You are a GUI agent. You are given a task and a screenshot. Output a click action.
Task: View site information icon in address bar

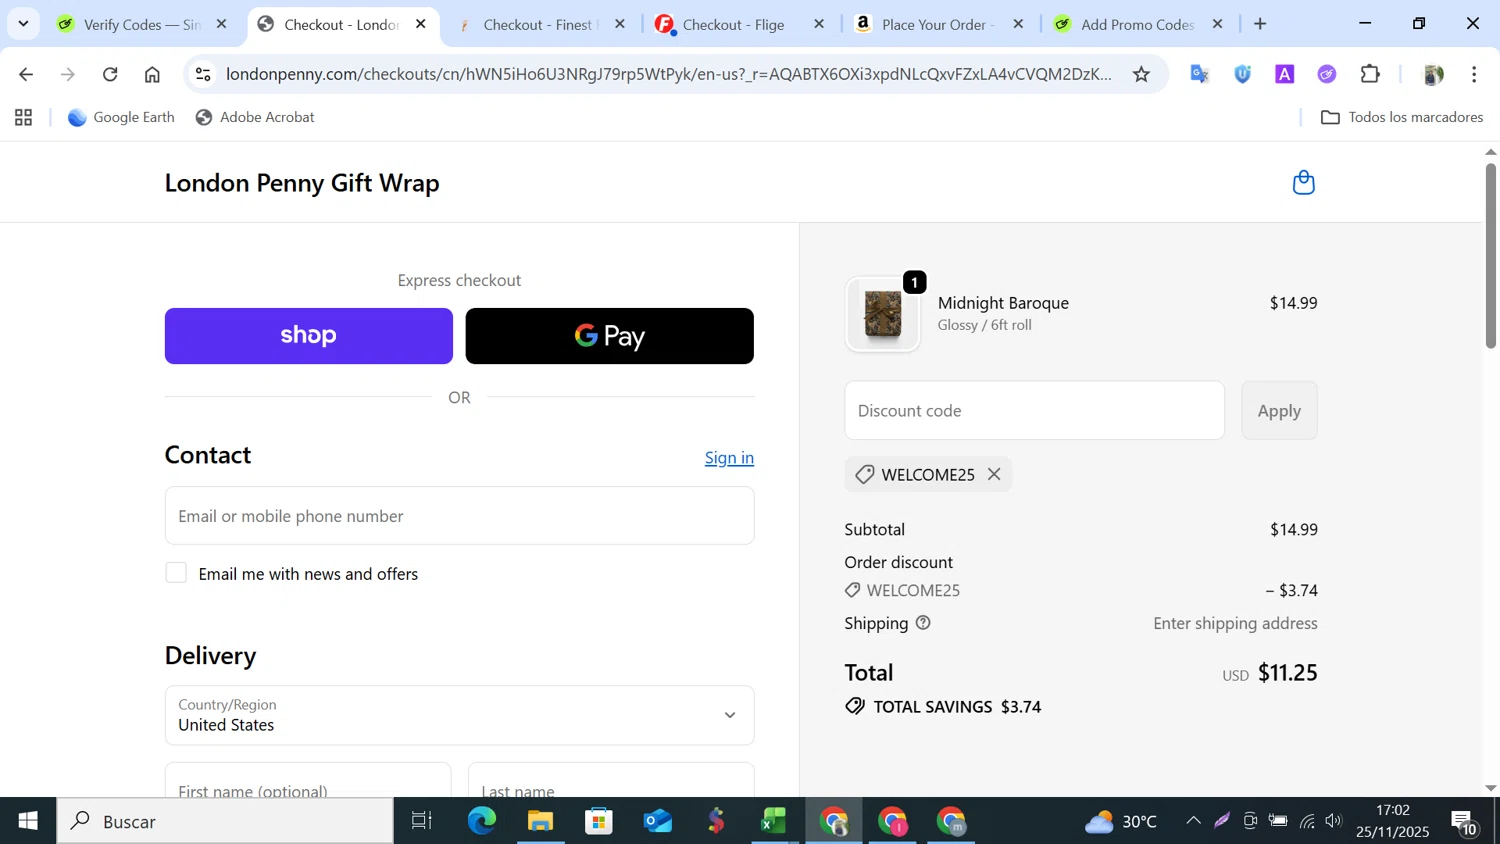point(203,74)
